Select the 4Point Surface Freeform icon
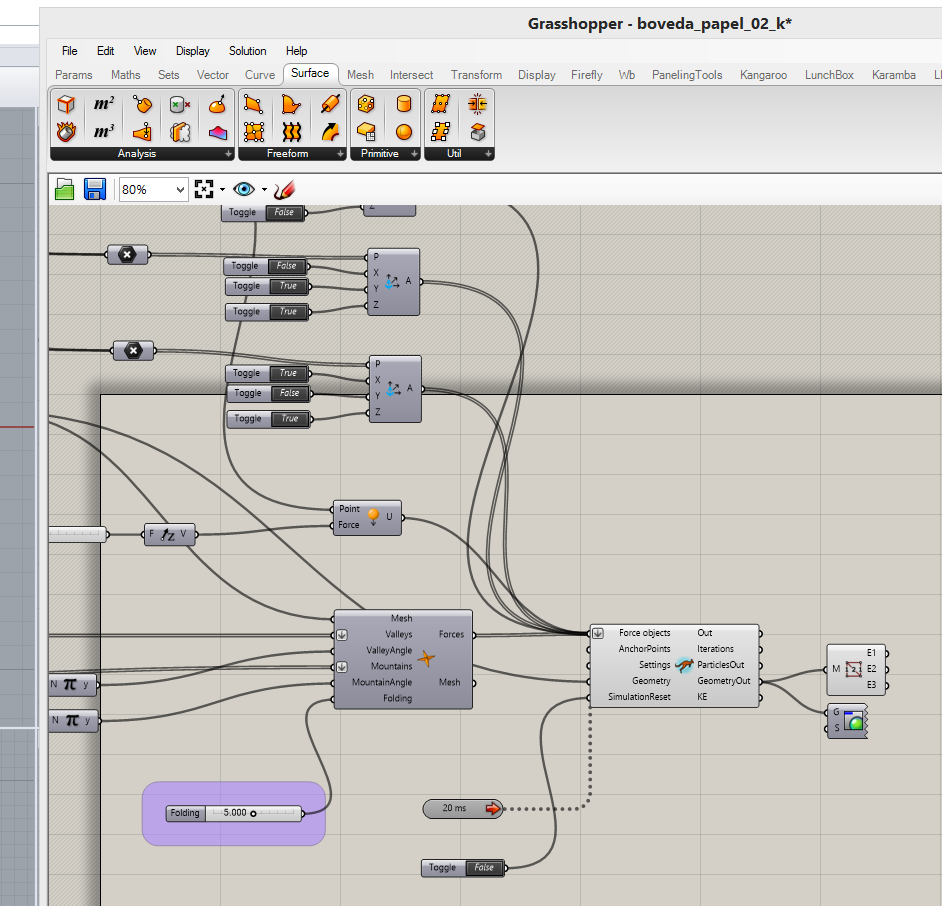The height and width of the screenshot is (906, 942). click(x=254, y=105)
